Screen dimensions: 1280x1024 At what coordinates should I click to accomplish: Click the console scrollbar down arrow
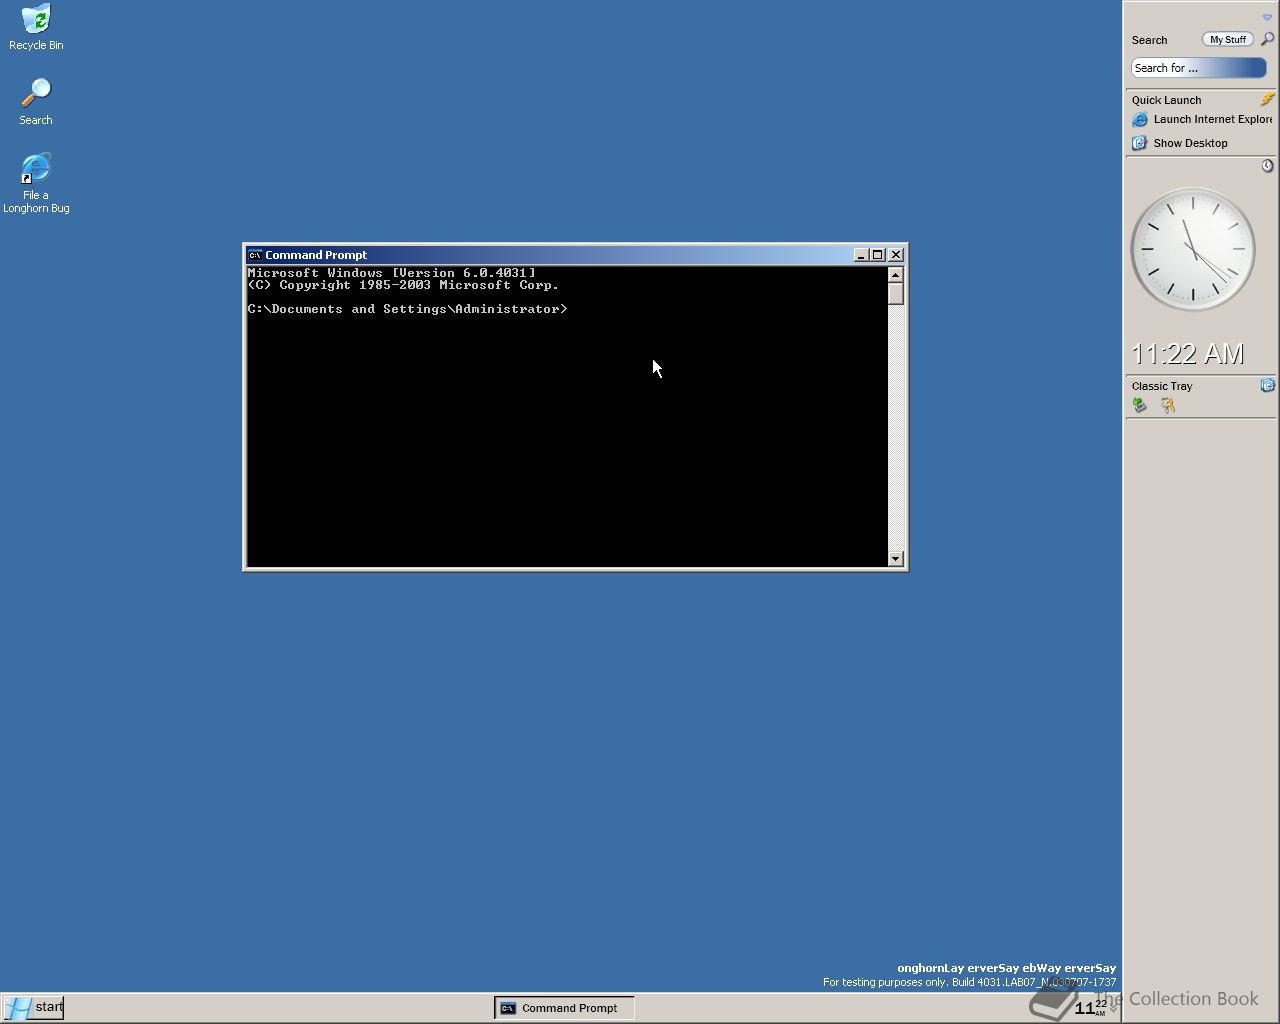(896, 559)
